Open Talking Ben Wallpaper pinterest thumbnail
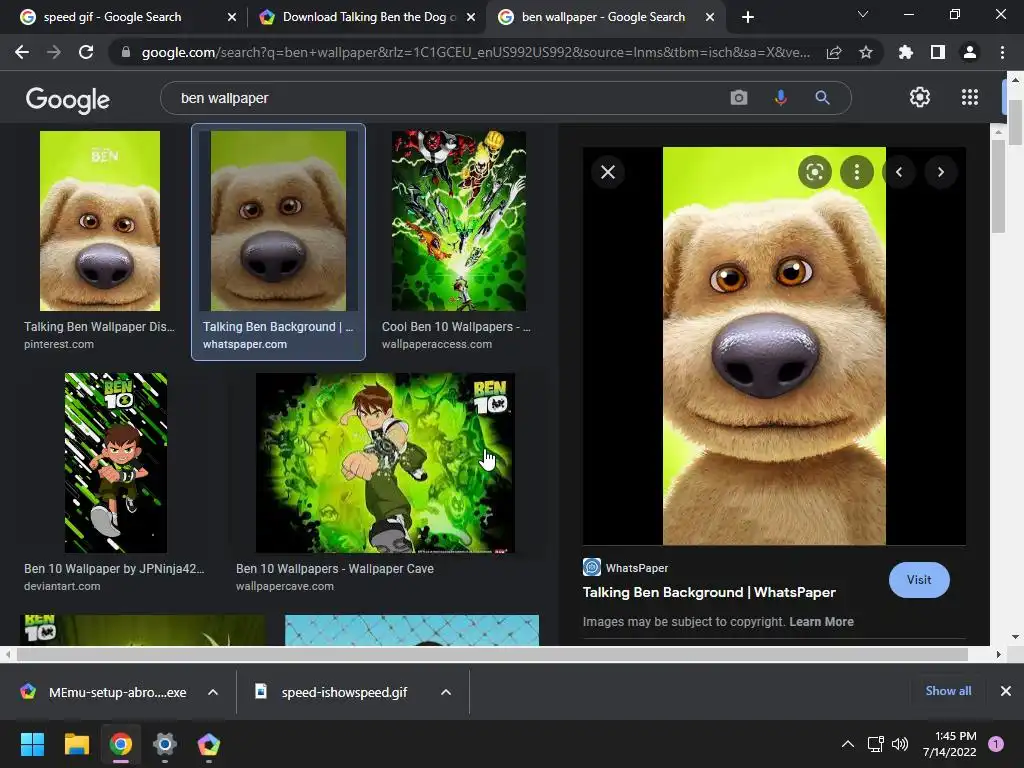1024x768 pixels. tap(100, 221)
